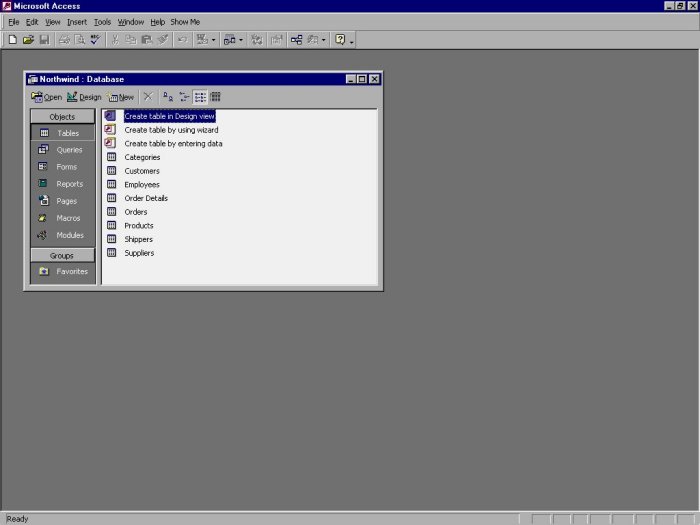Image resolution: width=700 pixels, height=525 pixels.
Task: Switch to Large Icons view
Action: [168, 97]
